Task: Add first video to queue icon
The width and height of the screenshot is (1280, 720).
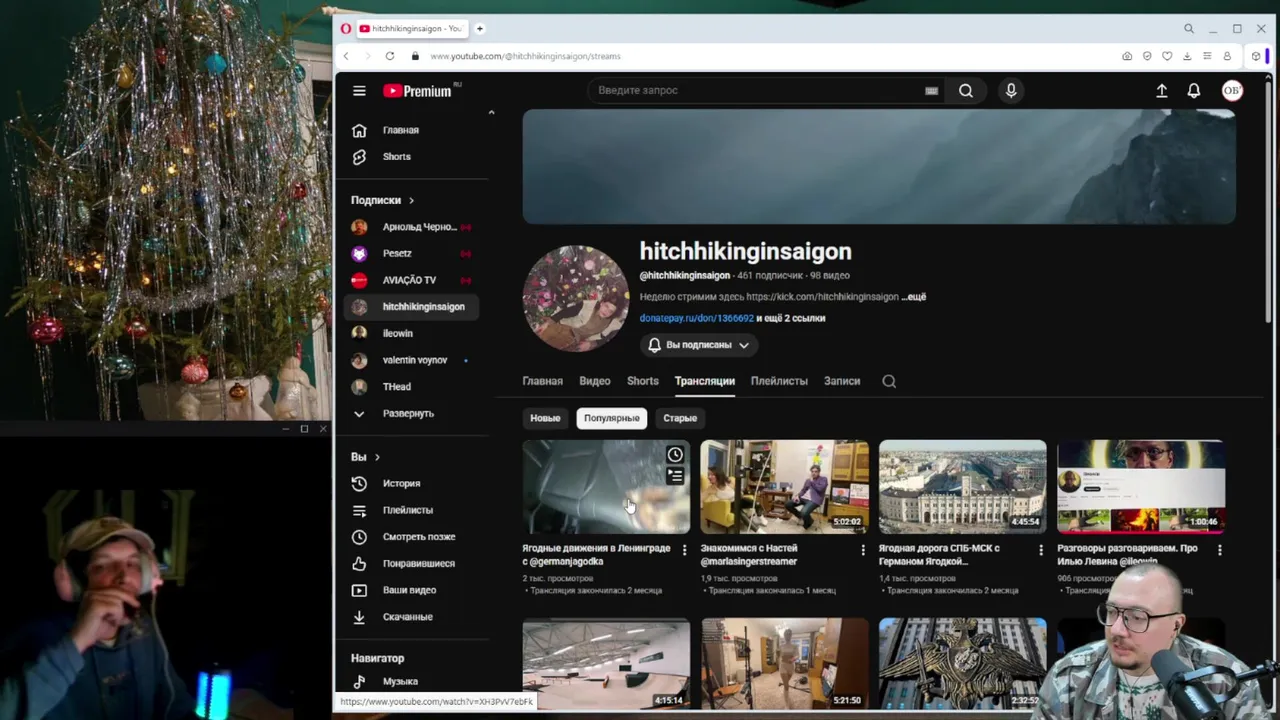Action: (675, 477)
